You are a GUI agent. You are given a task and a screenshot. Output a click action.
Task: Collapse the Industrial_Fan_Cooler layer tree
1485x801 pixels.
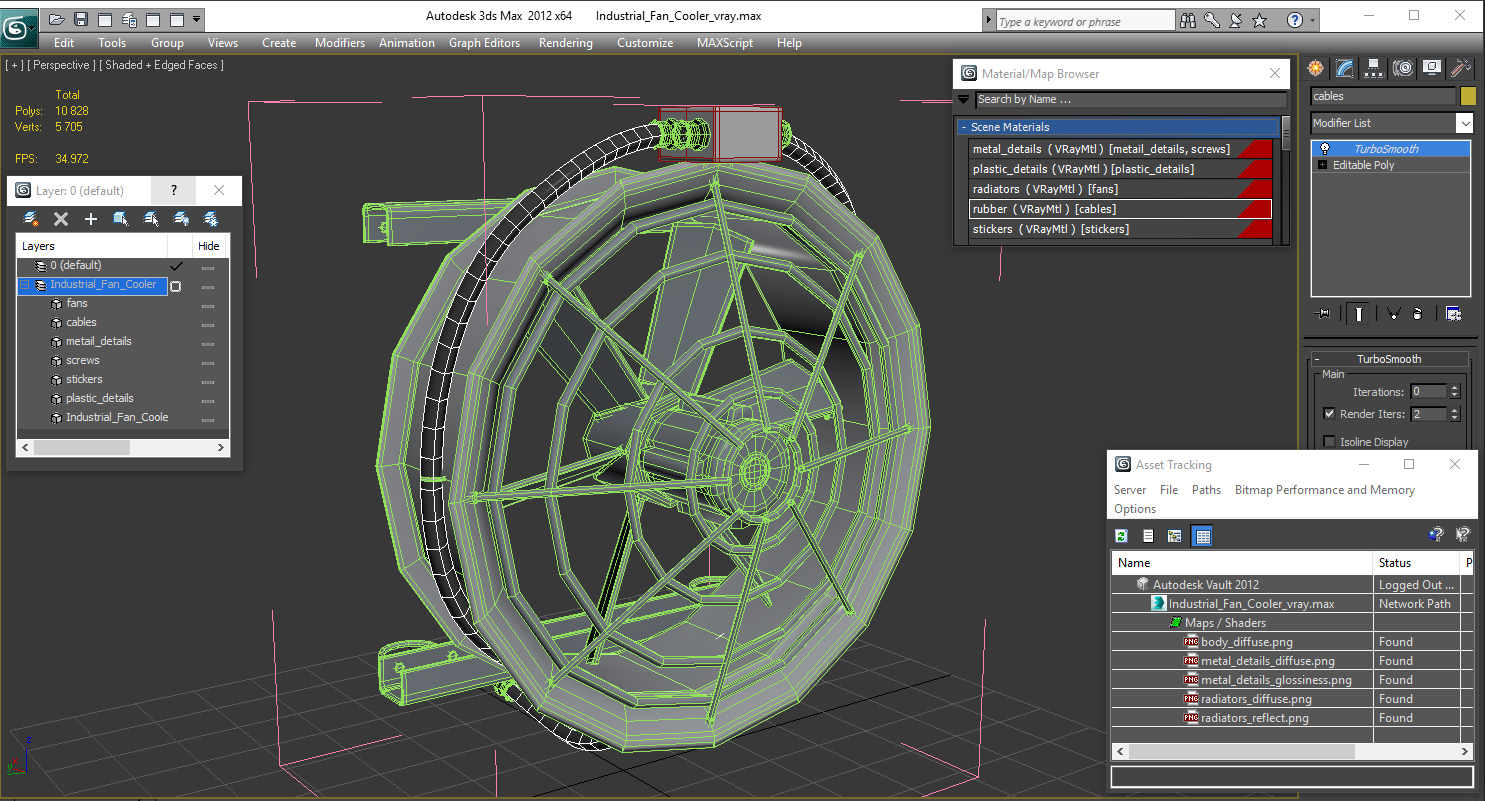tap(25, 285)
